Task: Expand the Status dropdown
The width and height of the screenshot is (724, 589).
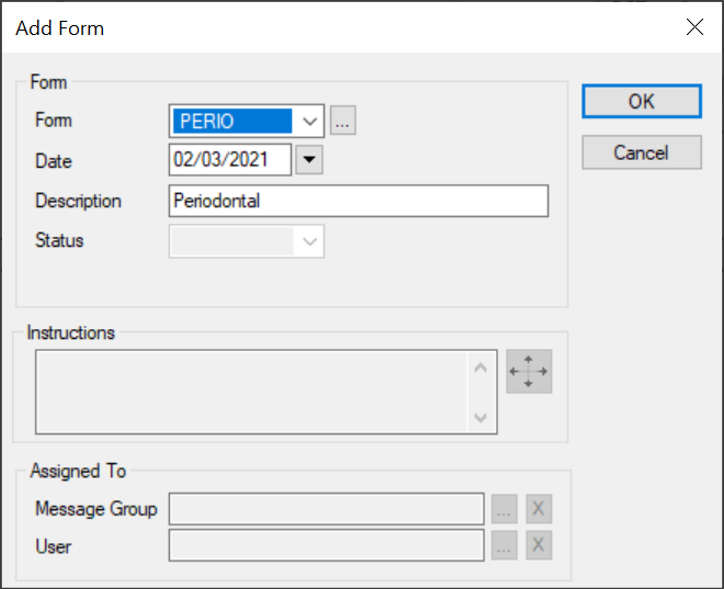Action: [x=310, y=241]
